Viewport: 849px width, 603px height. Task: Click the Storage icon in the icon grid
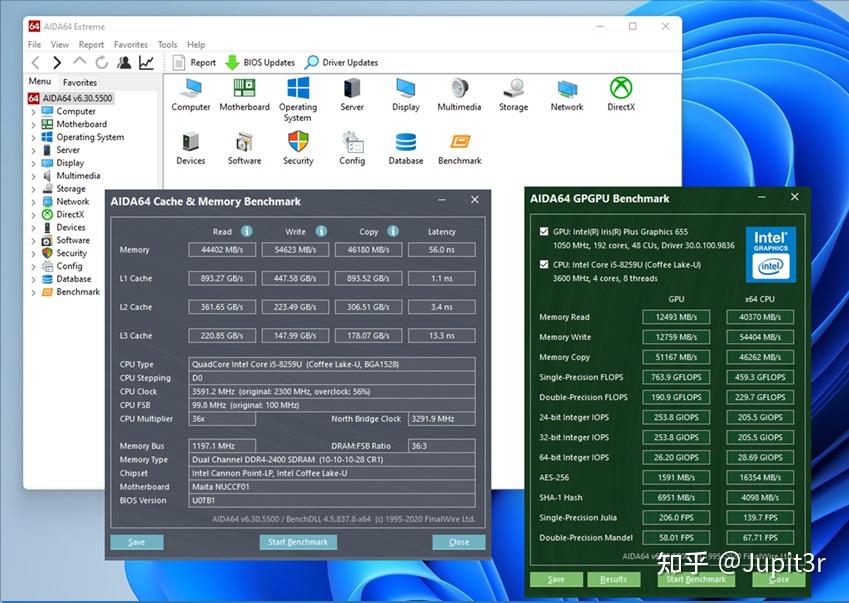(x=513, y=95)
